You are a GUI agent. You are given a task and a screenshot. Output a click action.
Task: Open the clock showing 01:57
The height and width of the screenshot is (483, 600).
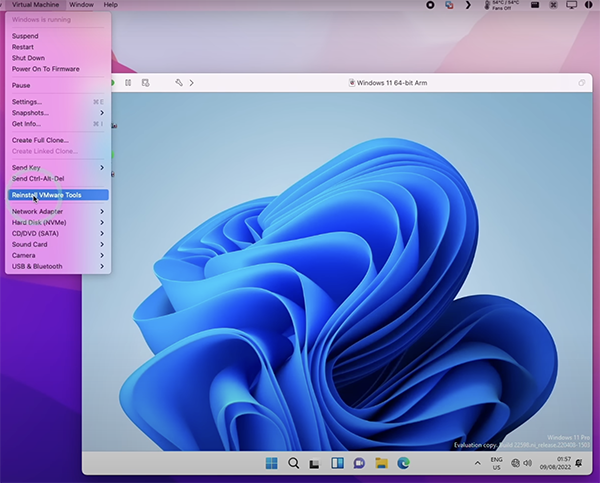point(555,463)
